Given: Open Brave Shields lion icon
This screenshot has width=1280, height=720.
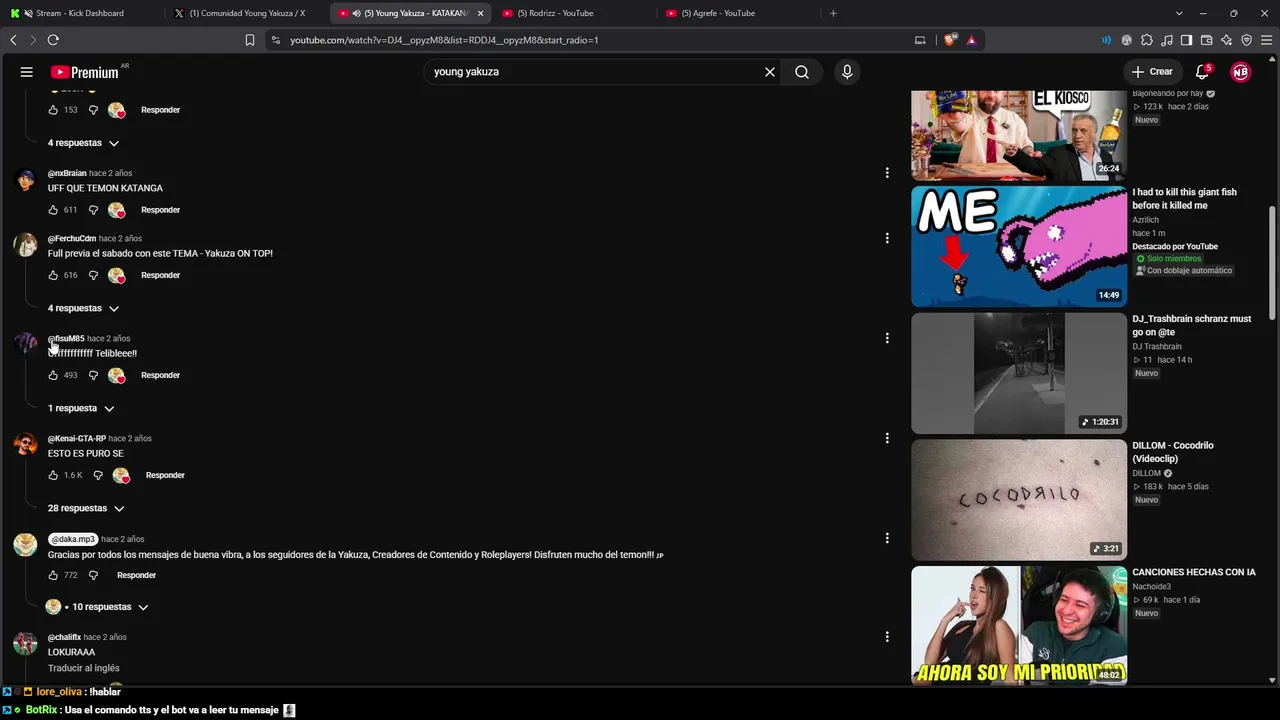Looking at the screenshot, I should click(x=950, y=40).
